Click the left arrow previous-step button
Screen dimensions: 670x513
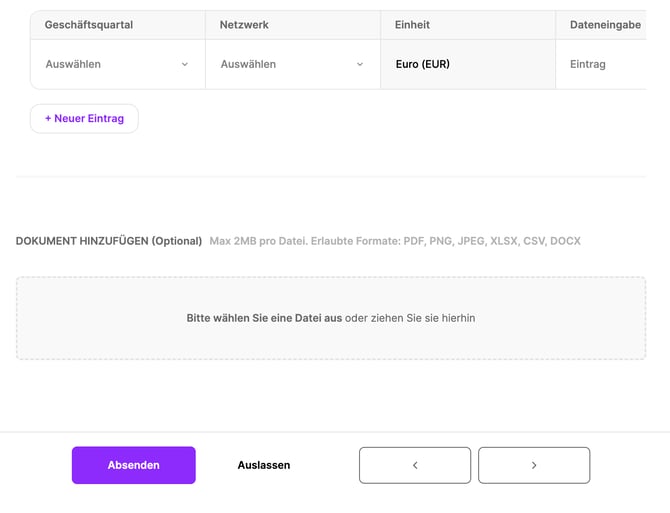tap(415, 465)
